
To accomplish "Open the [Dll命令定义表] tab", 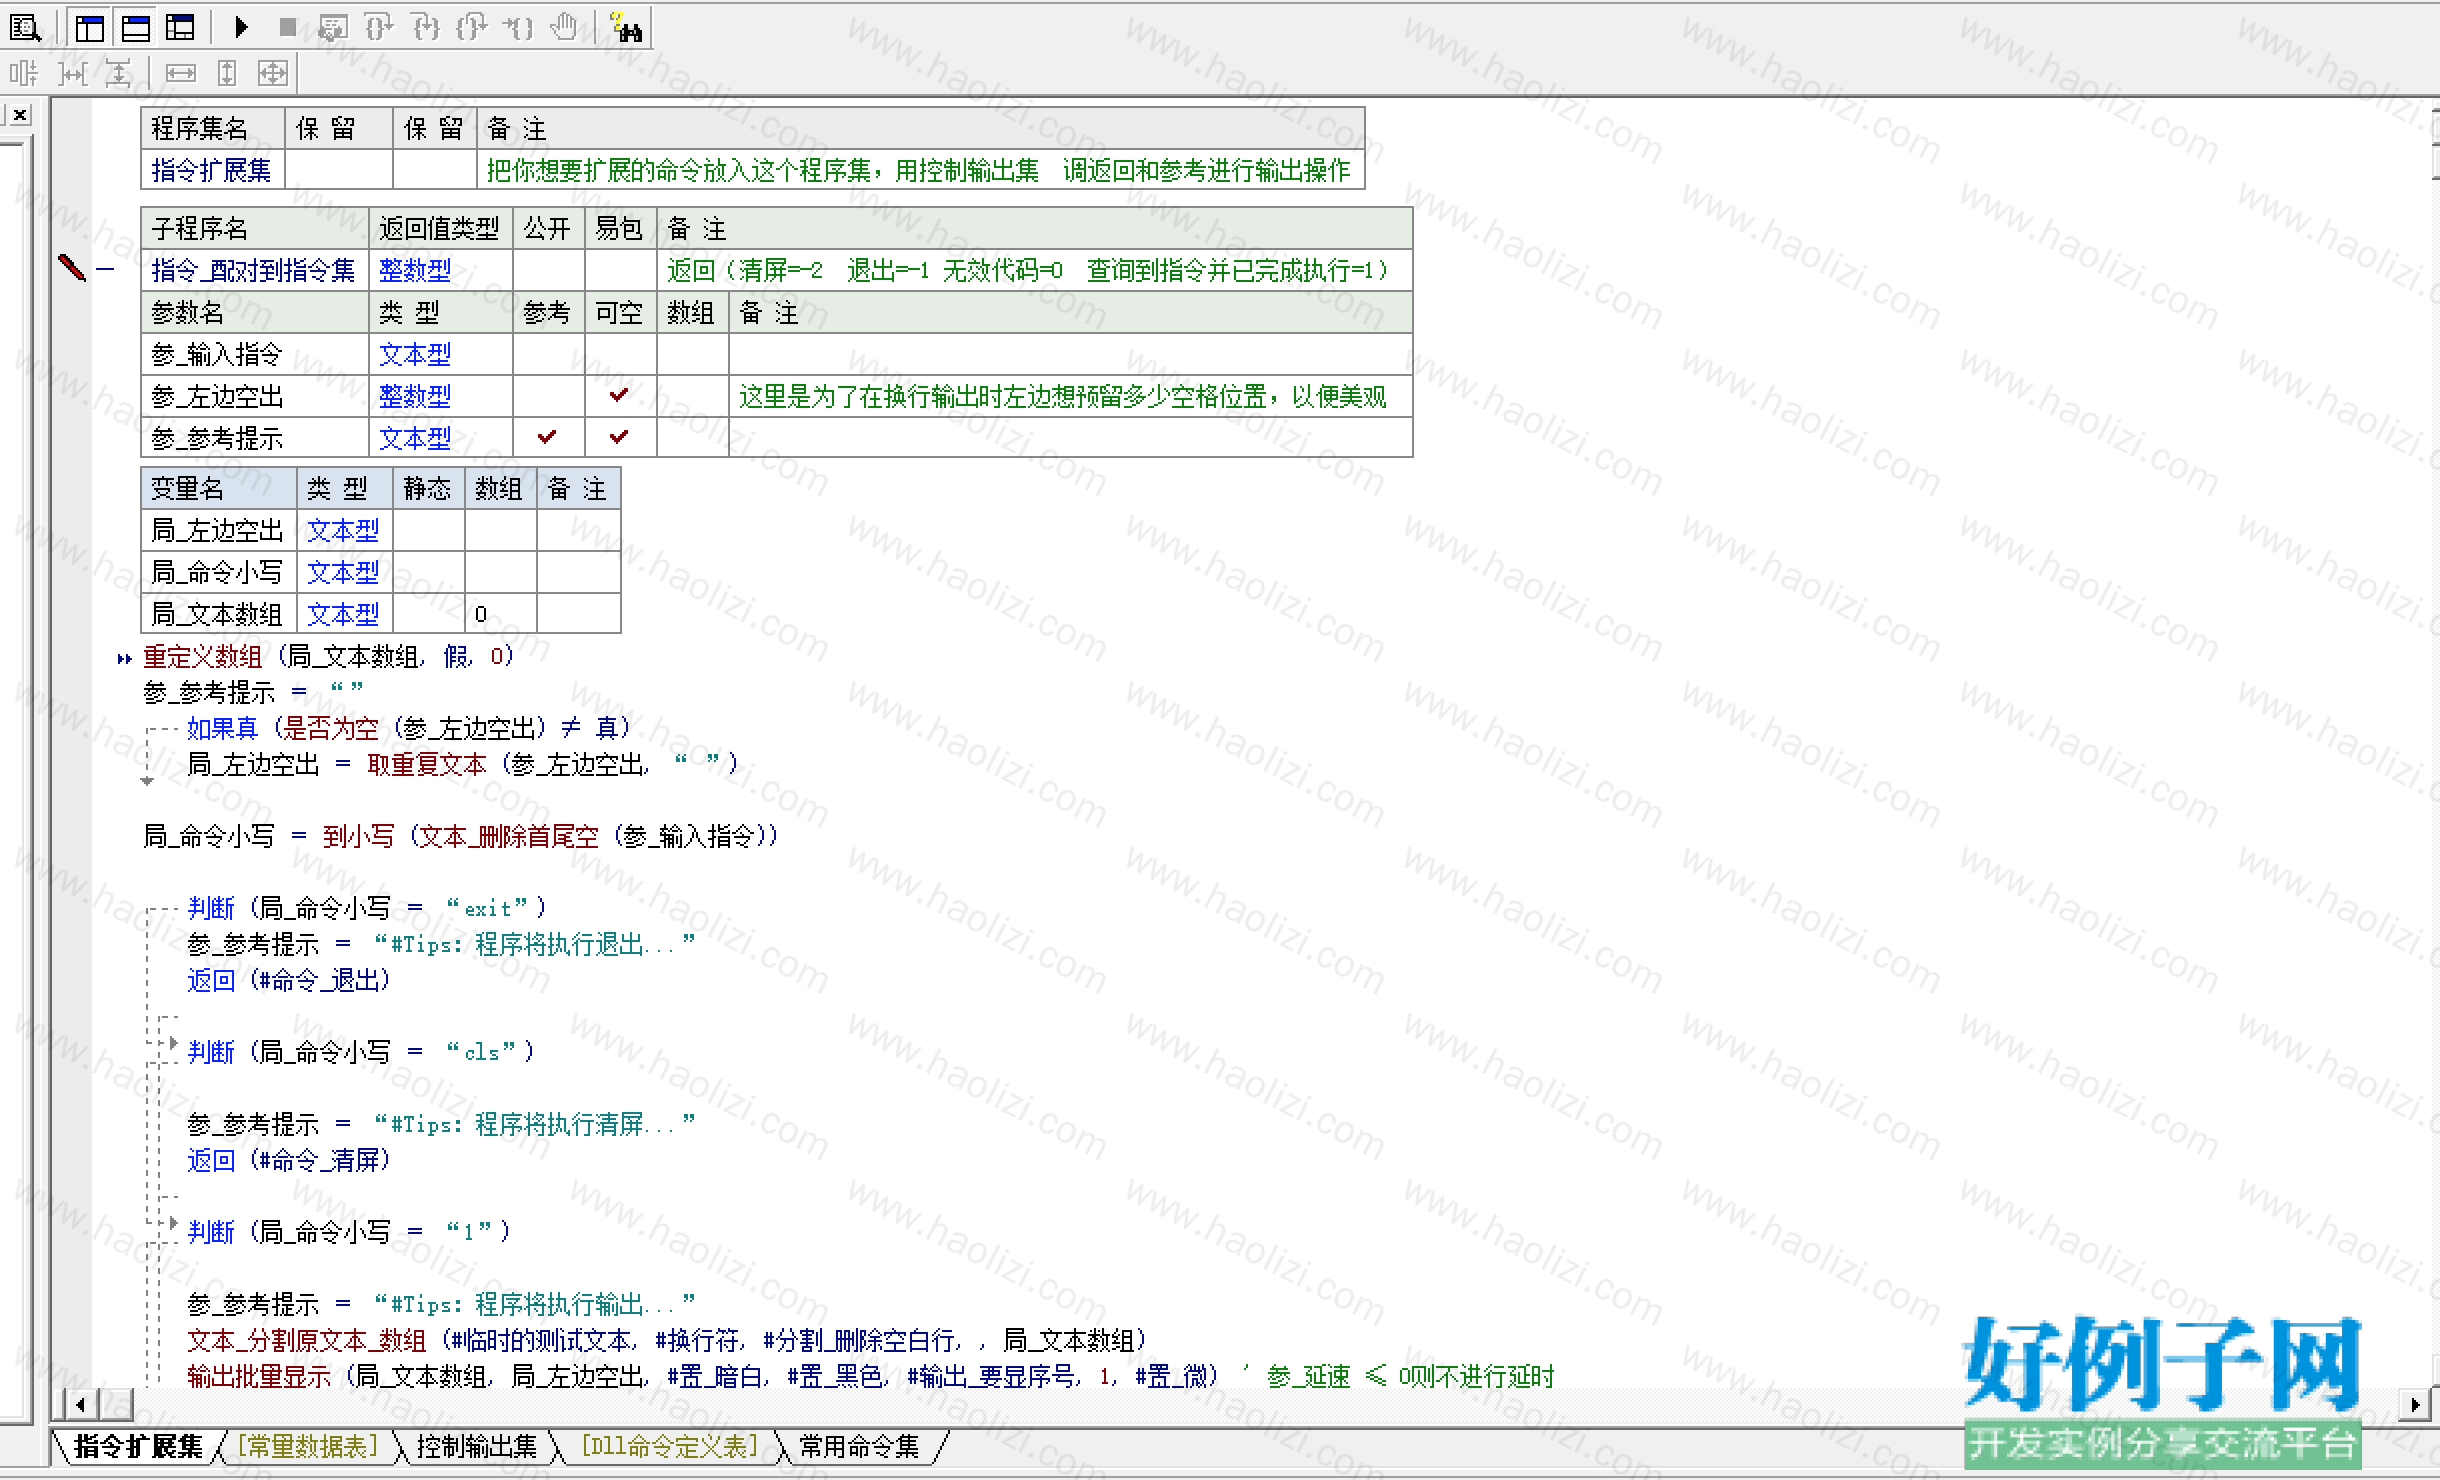I will pos(670,1446).
